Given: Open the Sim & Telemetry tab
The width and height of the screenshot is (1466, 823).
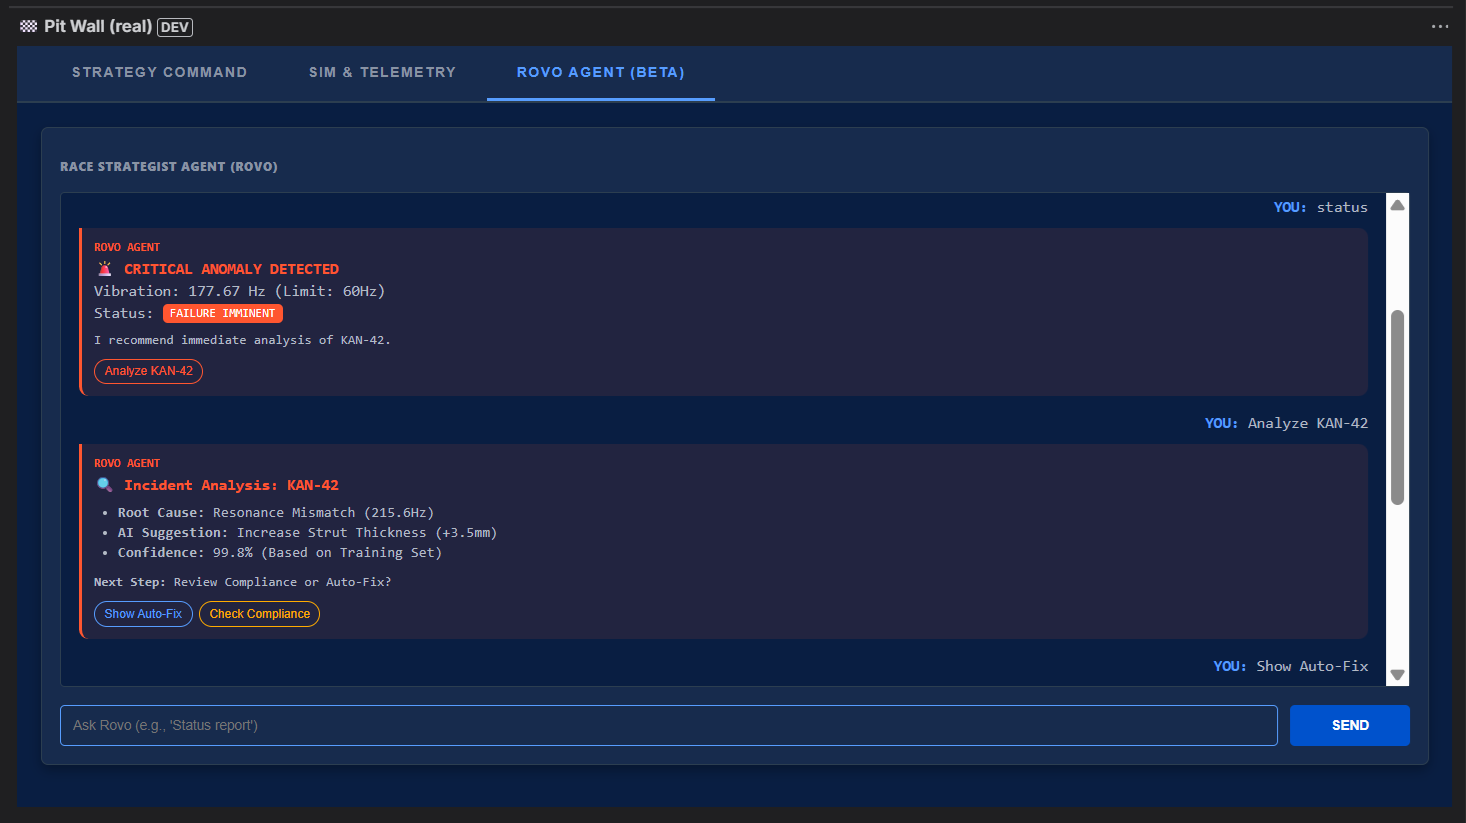Looking at the screenshot, I should tap(382, 72).
